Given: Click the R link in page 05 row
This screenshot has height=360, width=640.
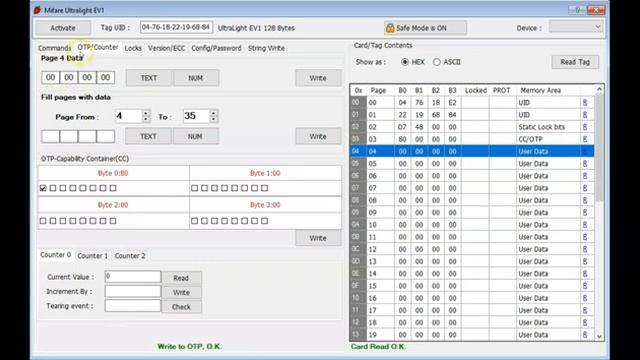Looking at the screenshot, I should 585,164.
